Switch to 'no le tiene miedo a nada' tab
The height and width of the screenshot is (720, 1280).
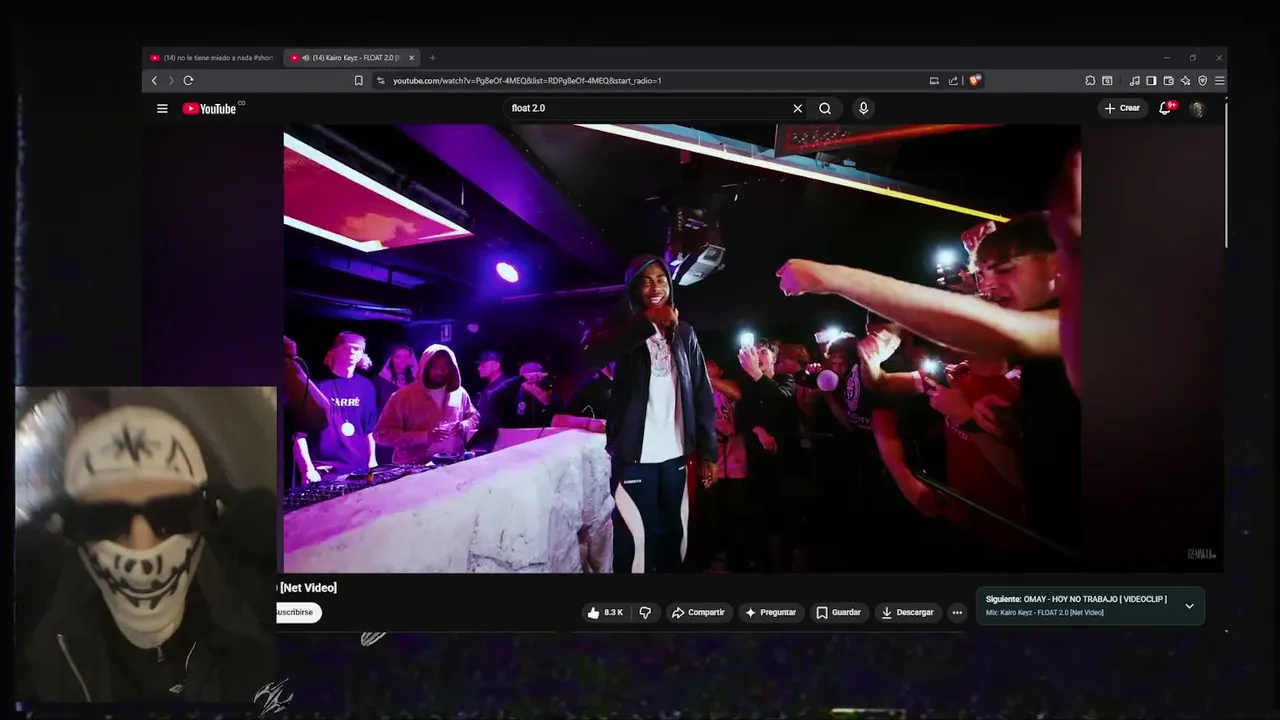pos(212,58)
